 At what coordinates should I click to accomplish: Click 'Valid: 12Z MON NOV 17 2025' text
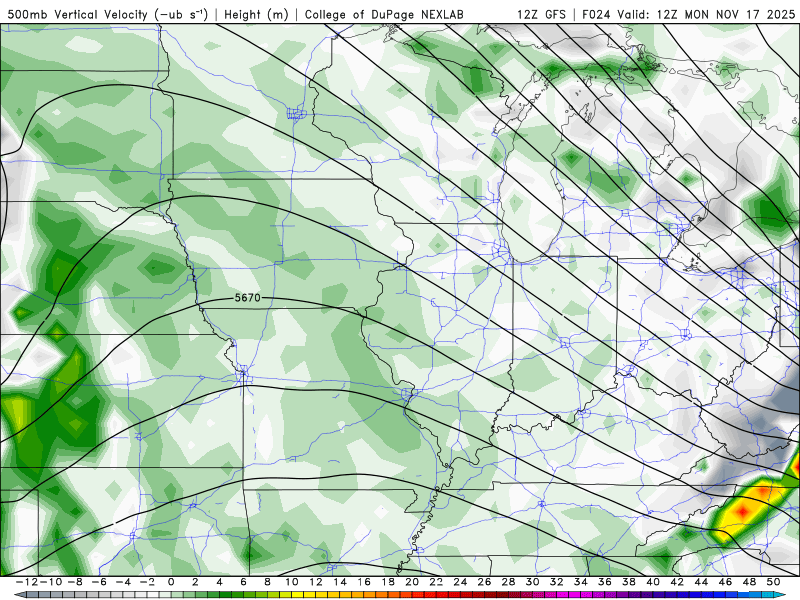click(706, 14)
